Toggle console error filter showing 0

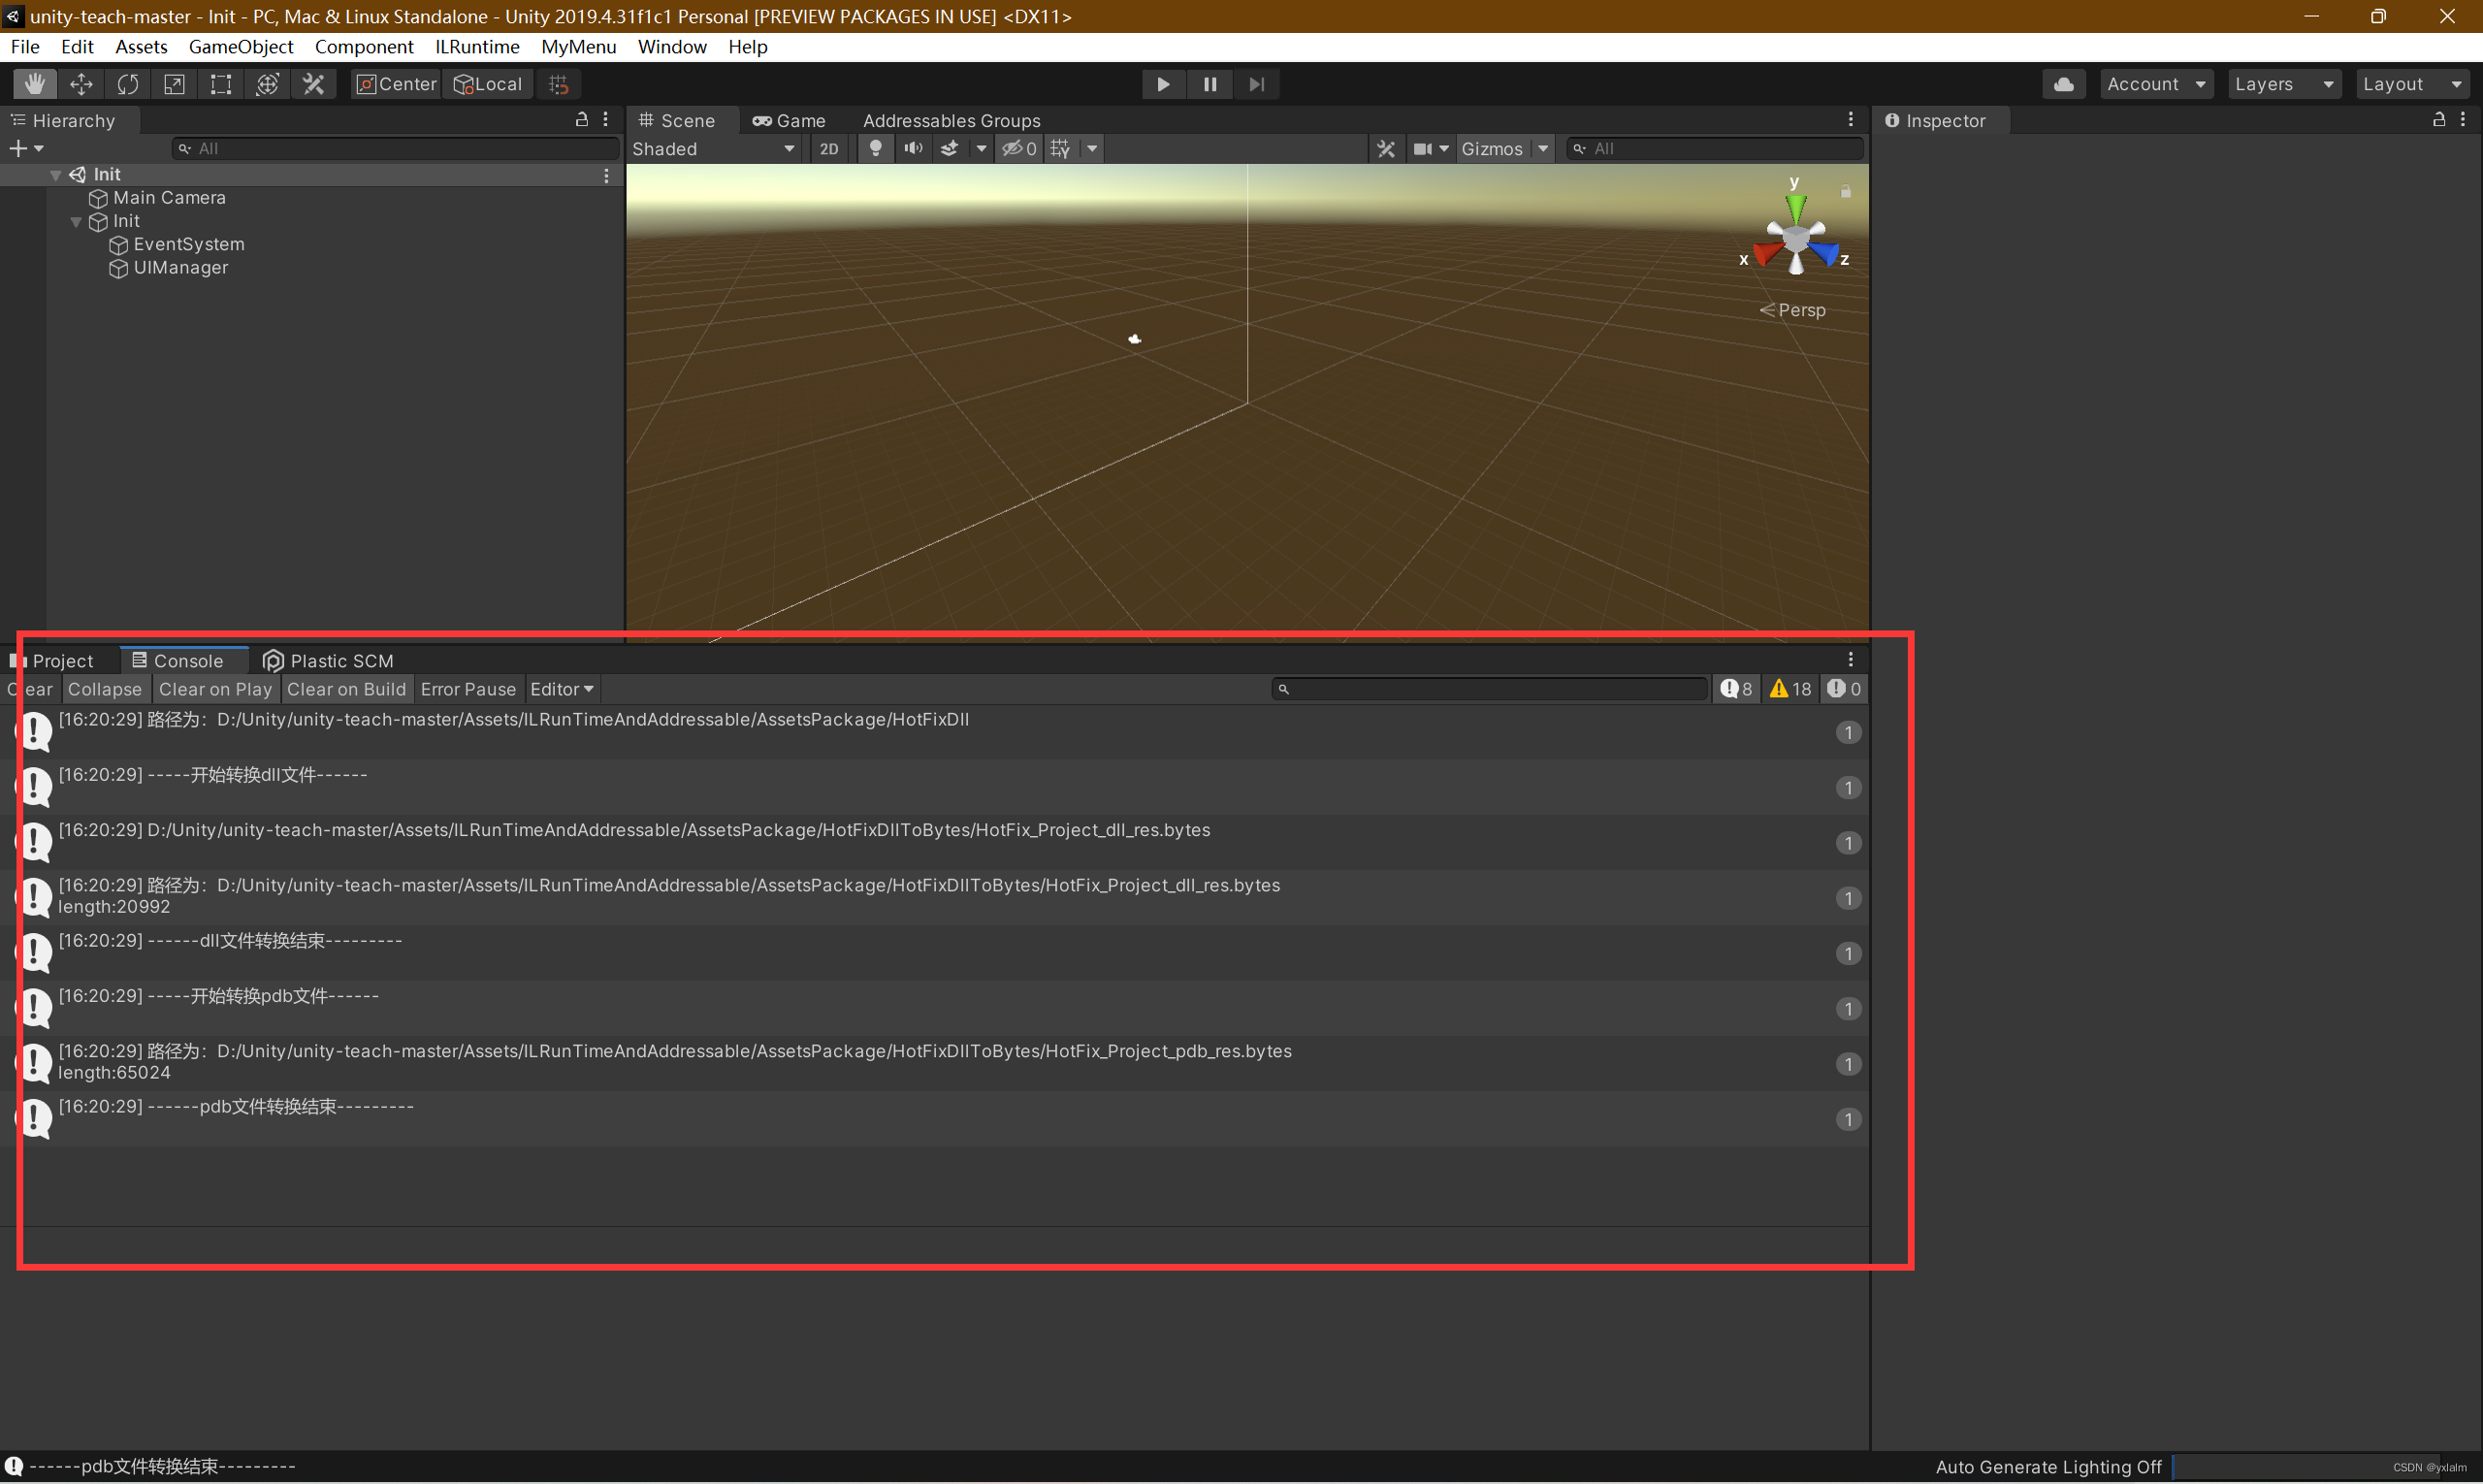1844,689
